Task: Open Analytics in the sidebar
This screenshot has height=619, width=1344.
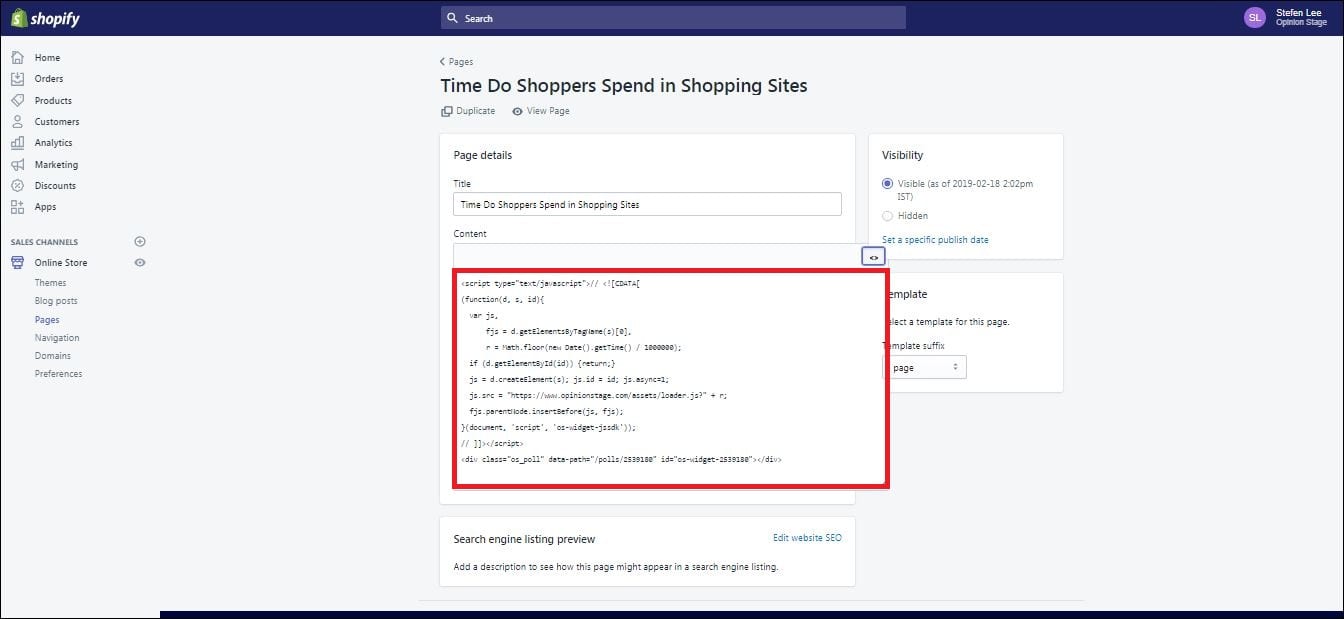Action: click(54, 143)
